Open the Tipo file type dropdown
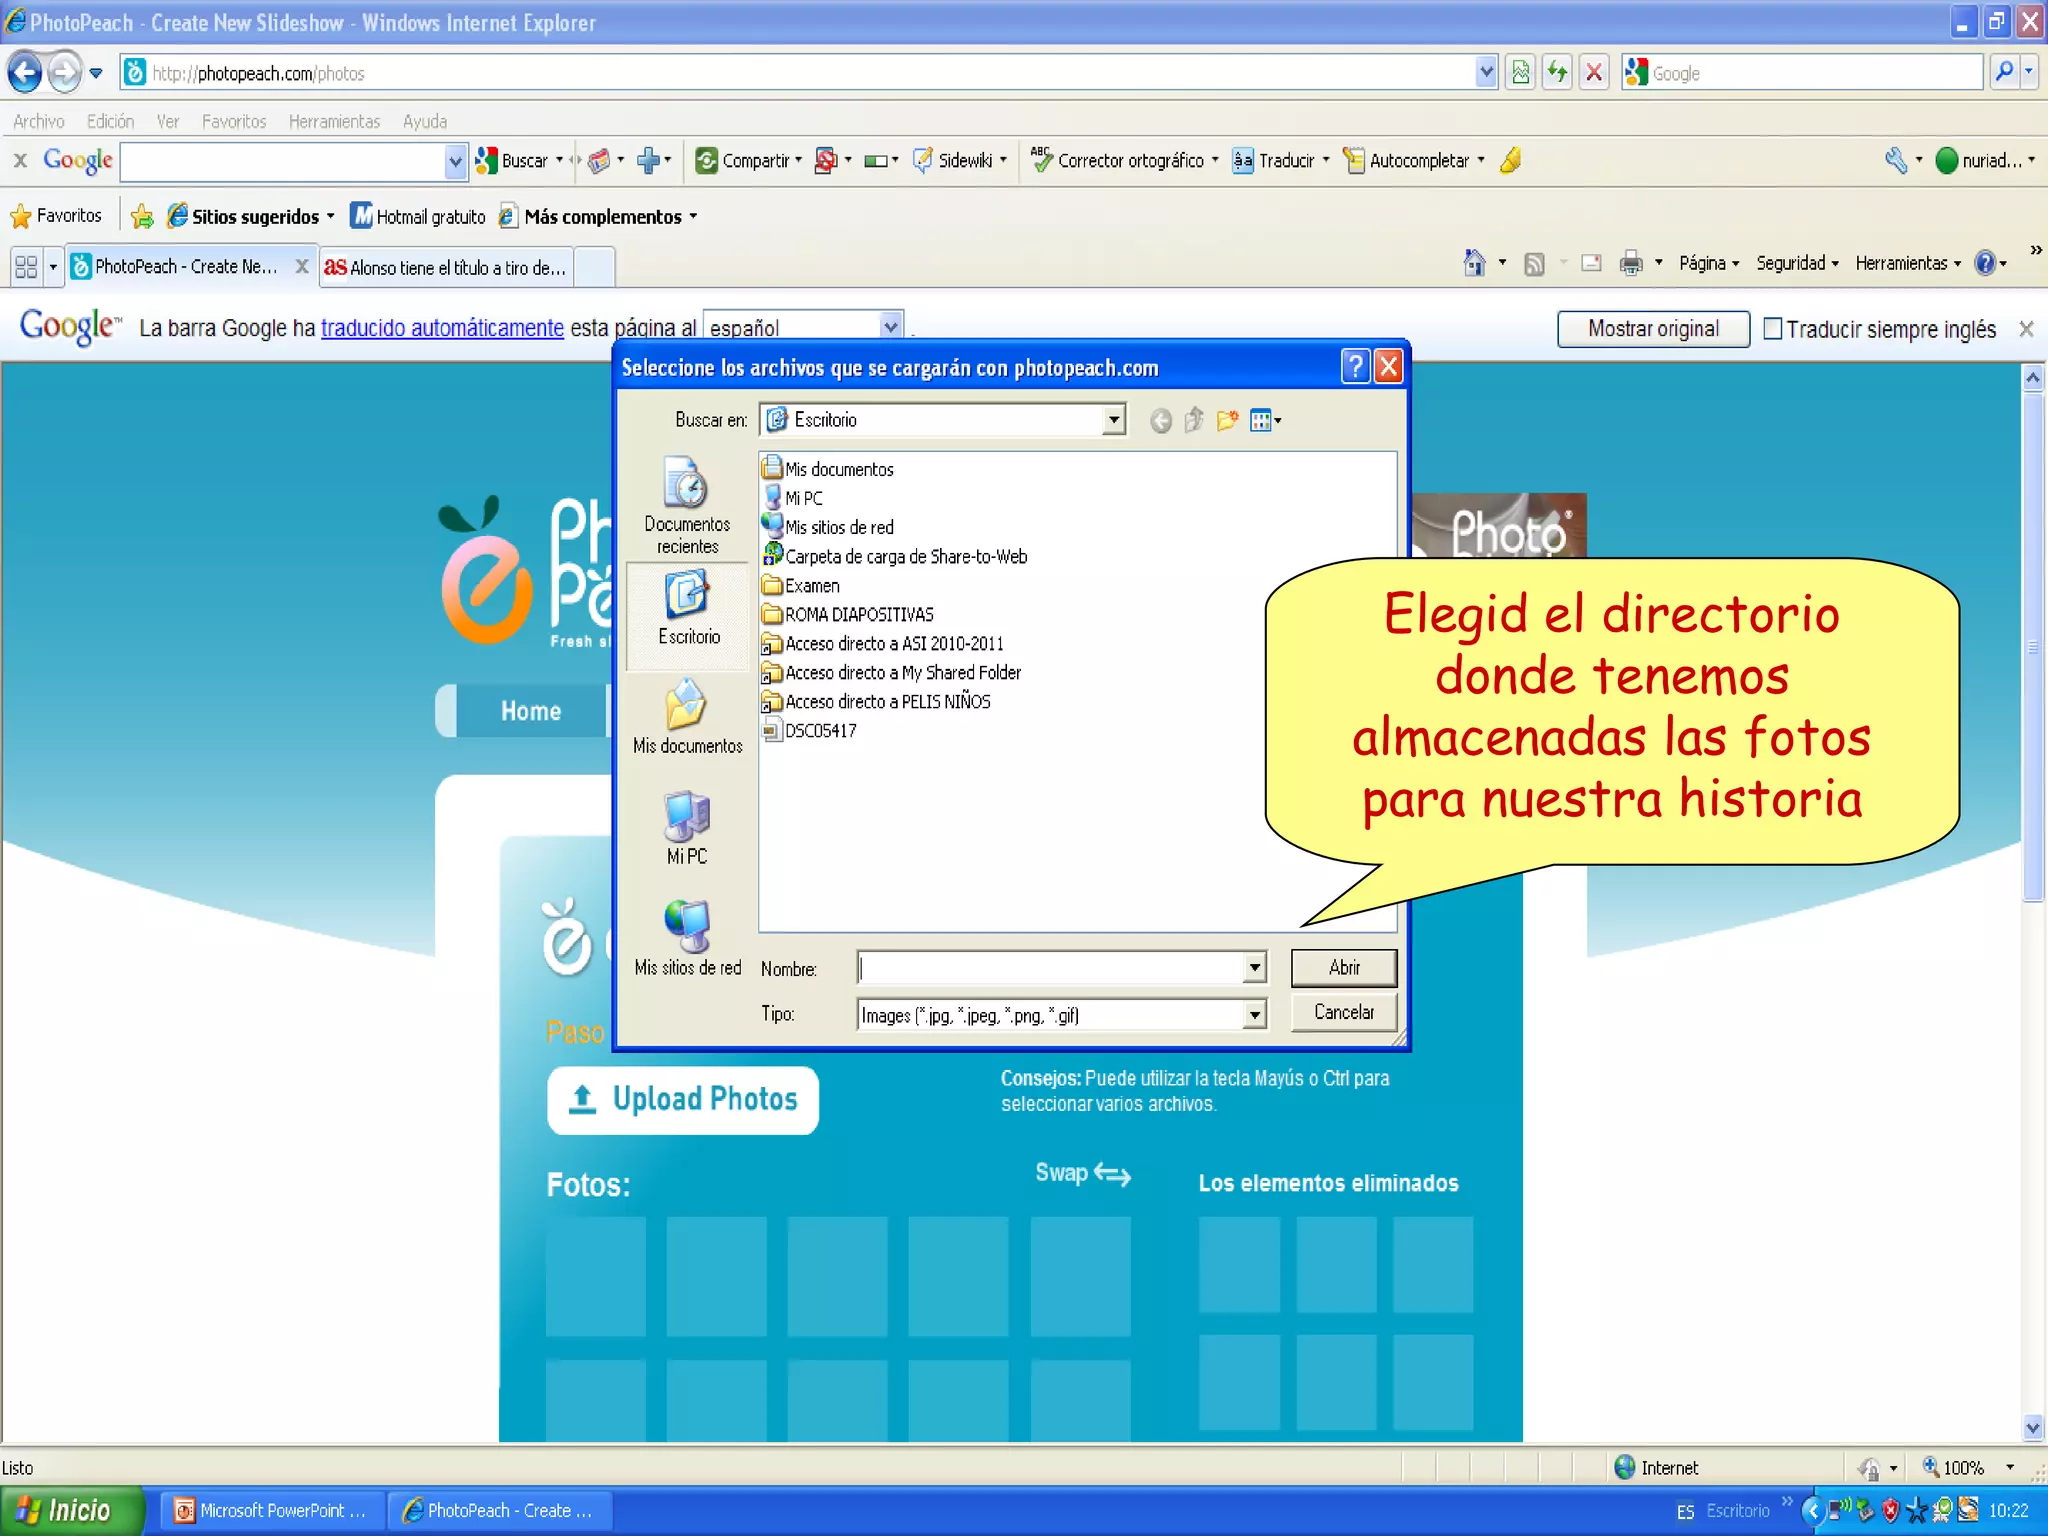Image resolution: width=2048 pixels, height=1536 pixels. pos(1254,1015)
